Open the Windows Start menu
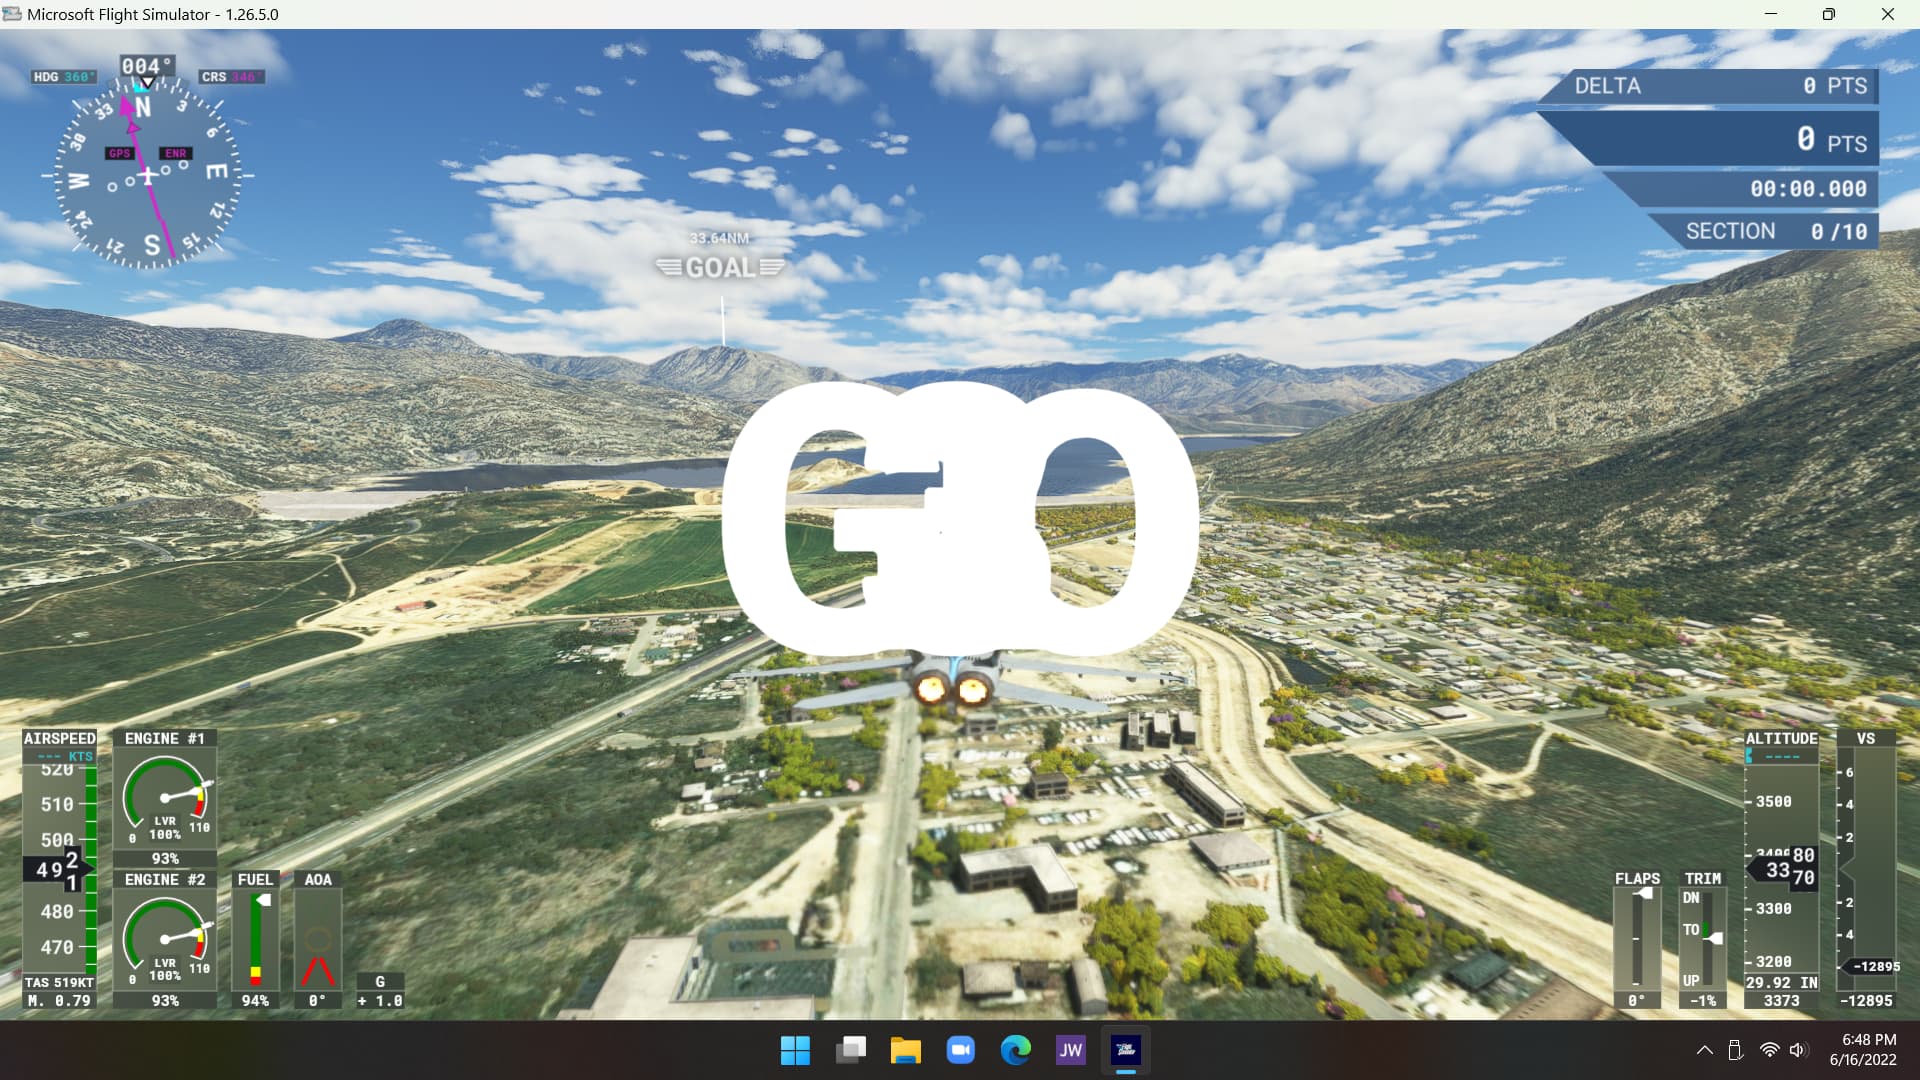This screenshot has height=1080, width=1920. click(x=795, y=1050)
